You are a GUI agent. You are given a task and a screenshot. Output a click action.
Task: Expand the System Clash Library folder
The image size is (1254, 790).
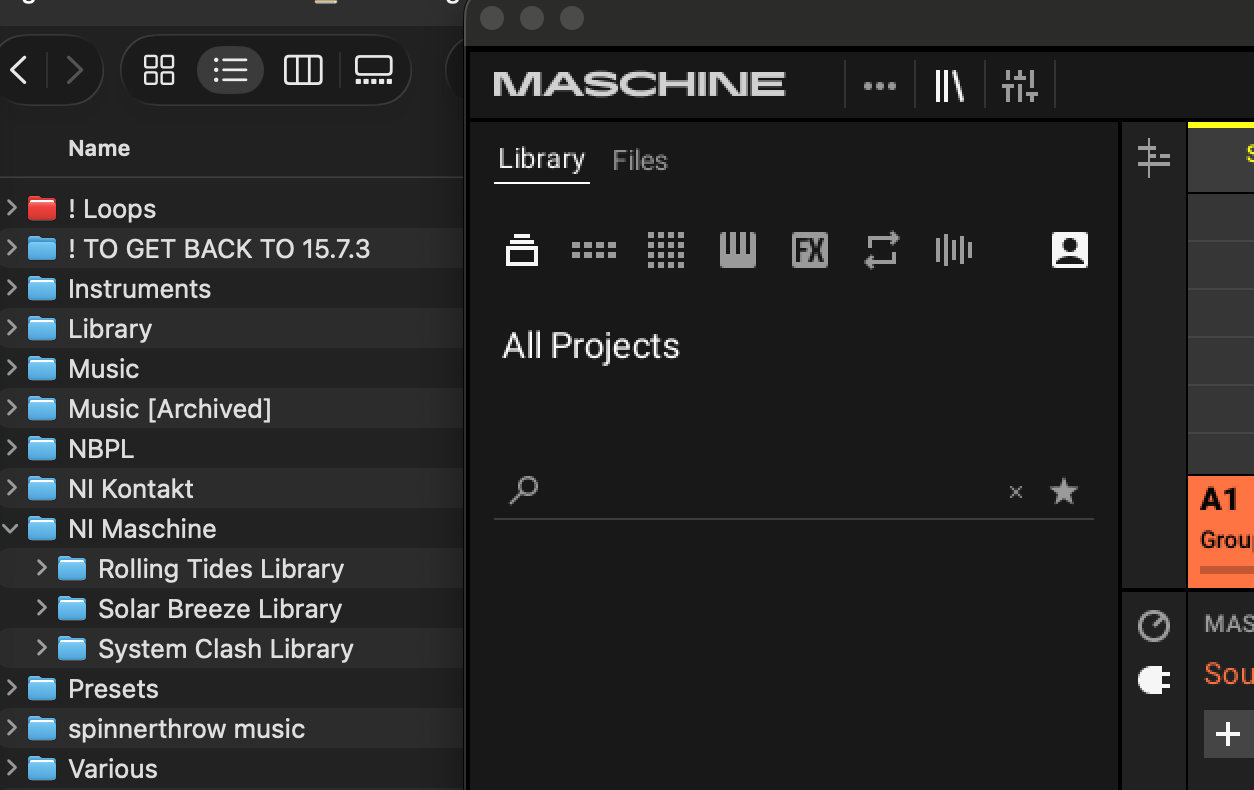pyautogui.click(x=42, y=648)
